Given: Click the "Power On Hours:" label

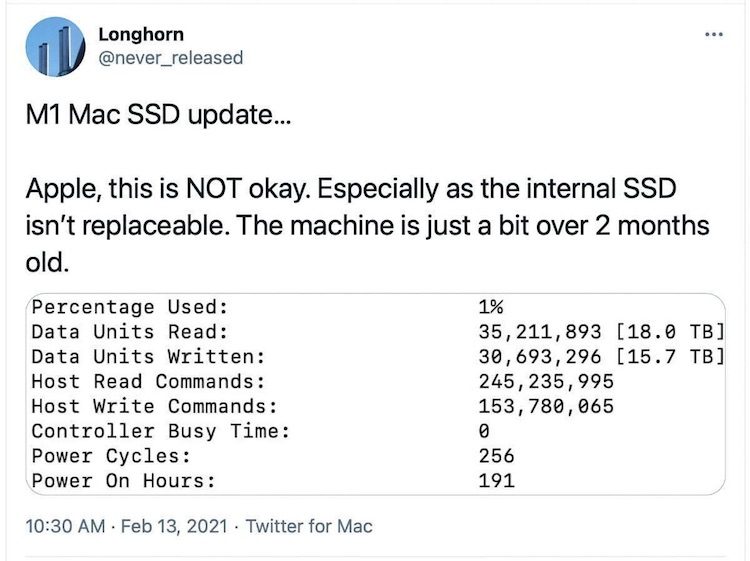Looking at the screenshot, I should click(124, 481).
